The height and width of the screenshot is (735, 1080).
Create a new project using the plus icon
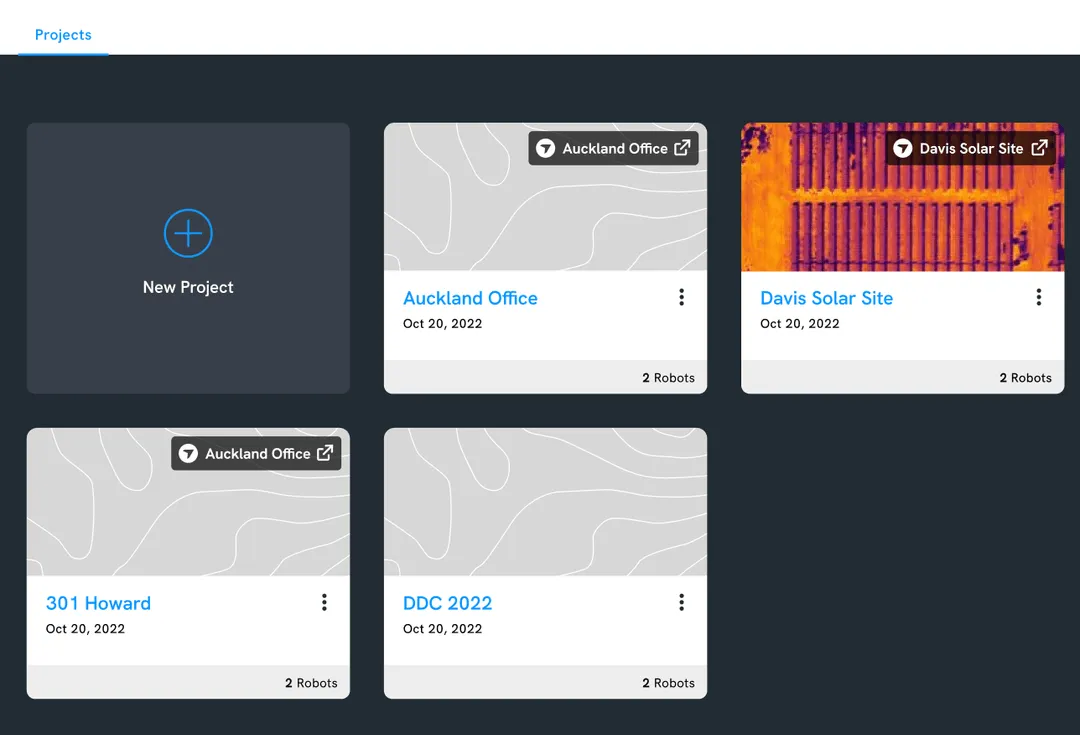[187, 232]
